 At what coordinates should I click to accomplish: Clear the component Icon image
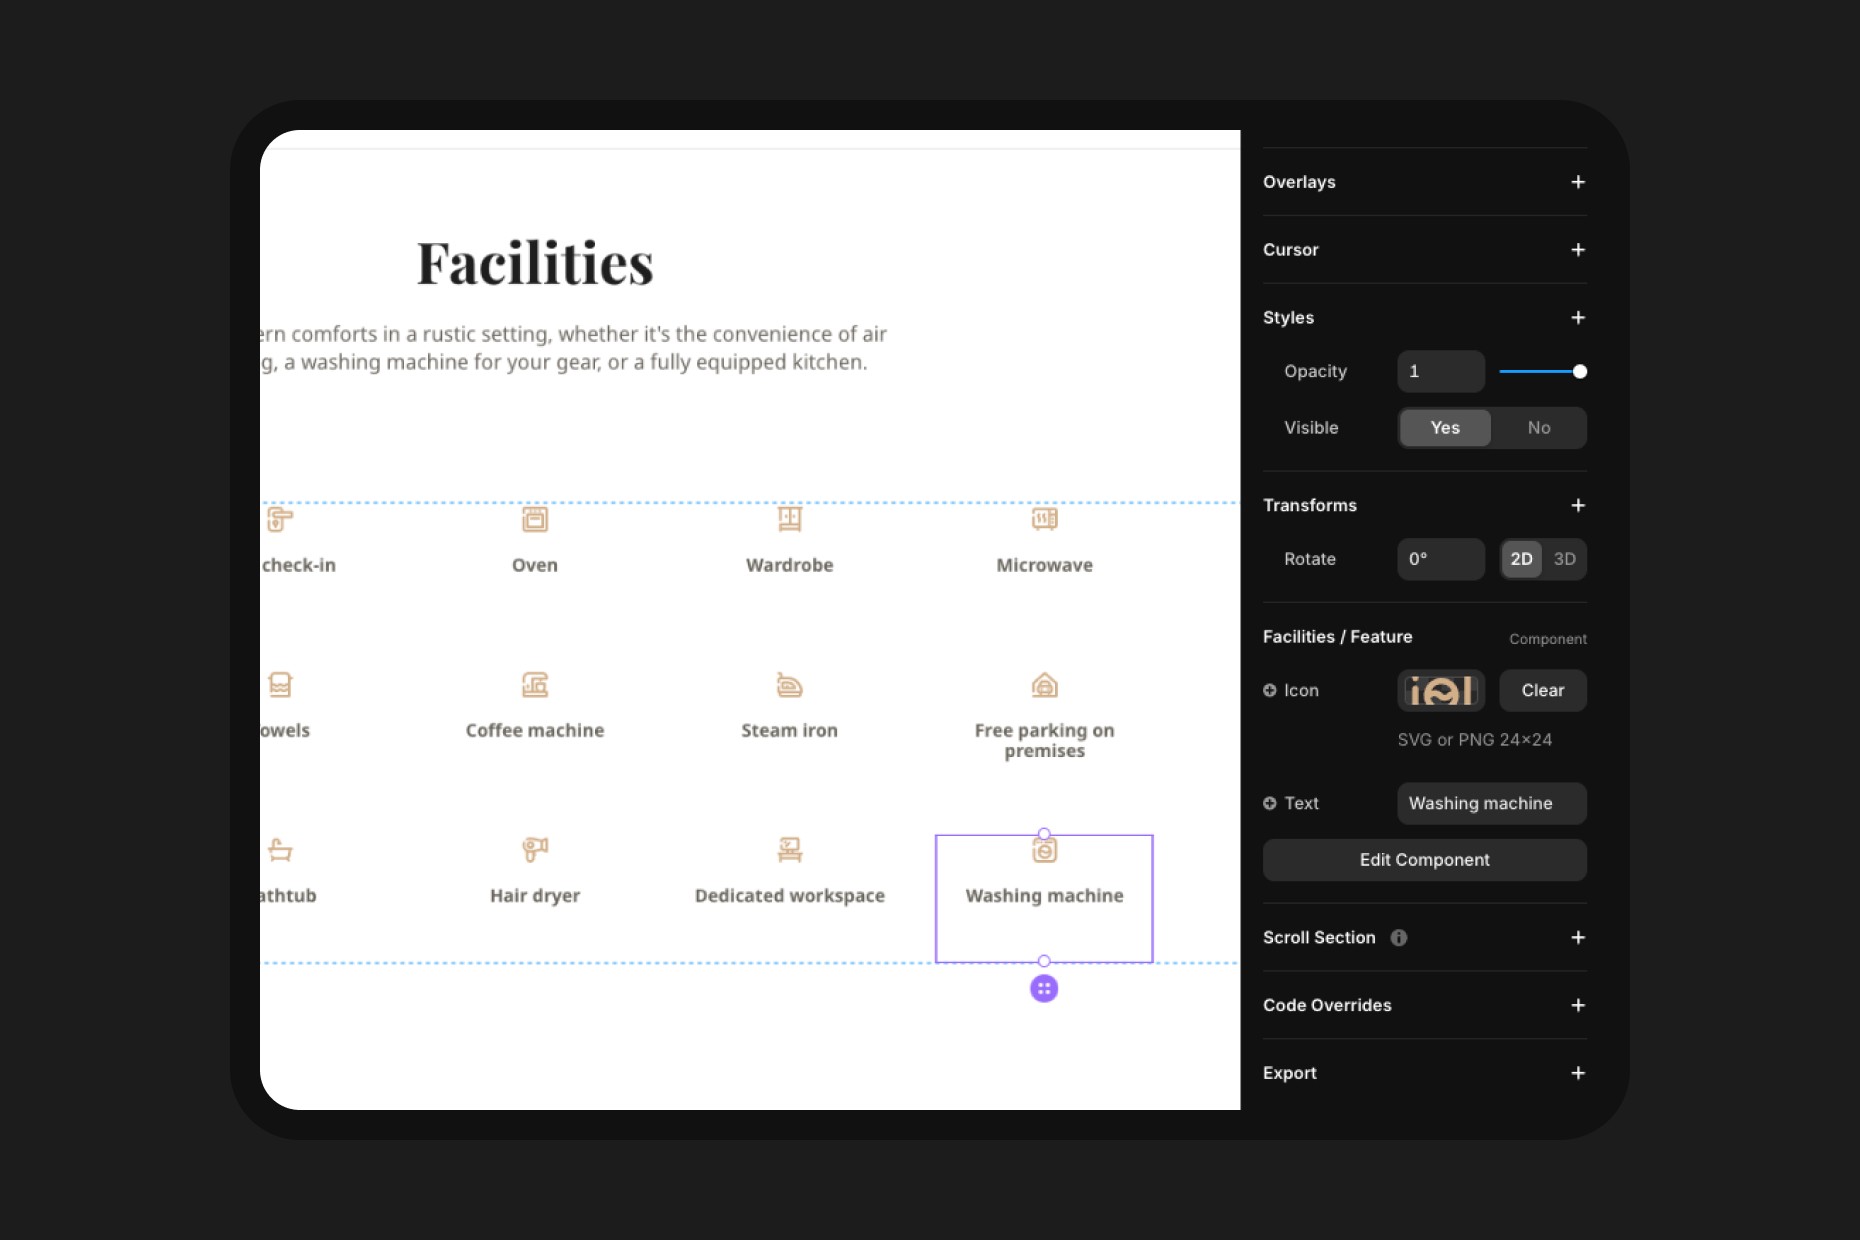coord(1542,691)
